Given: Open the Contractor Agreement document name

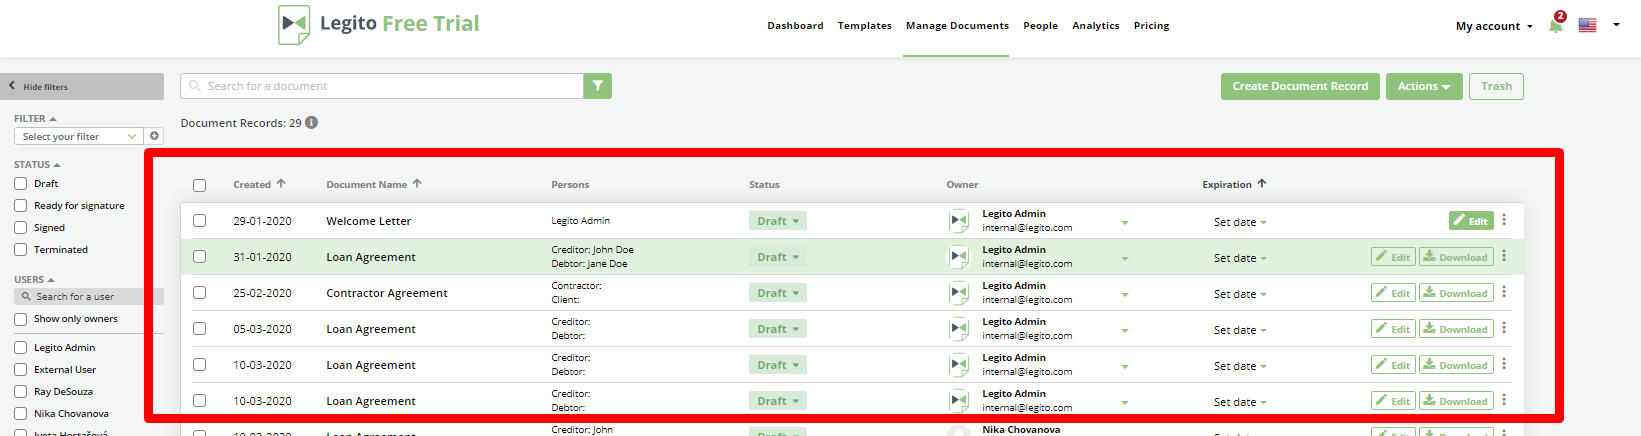Looking at the screenshot, I should [x=387, y=293].
